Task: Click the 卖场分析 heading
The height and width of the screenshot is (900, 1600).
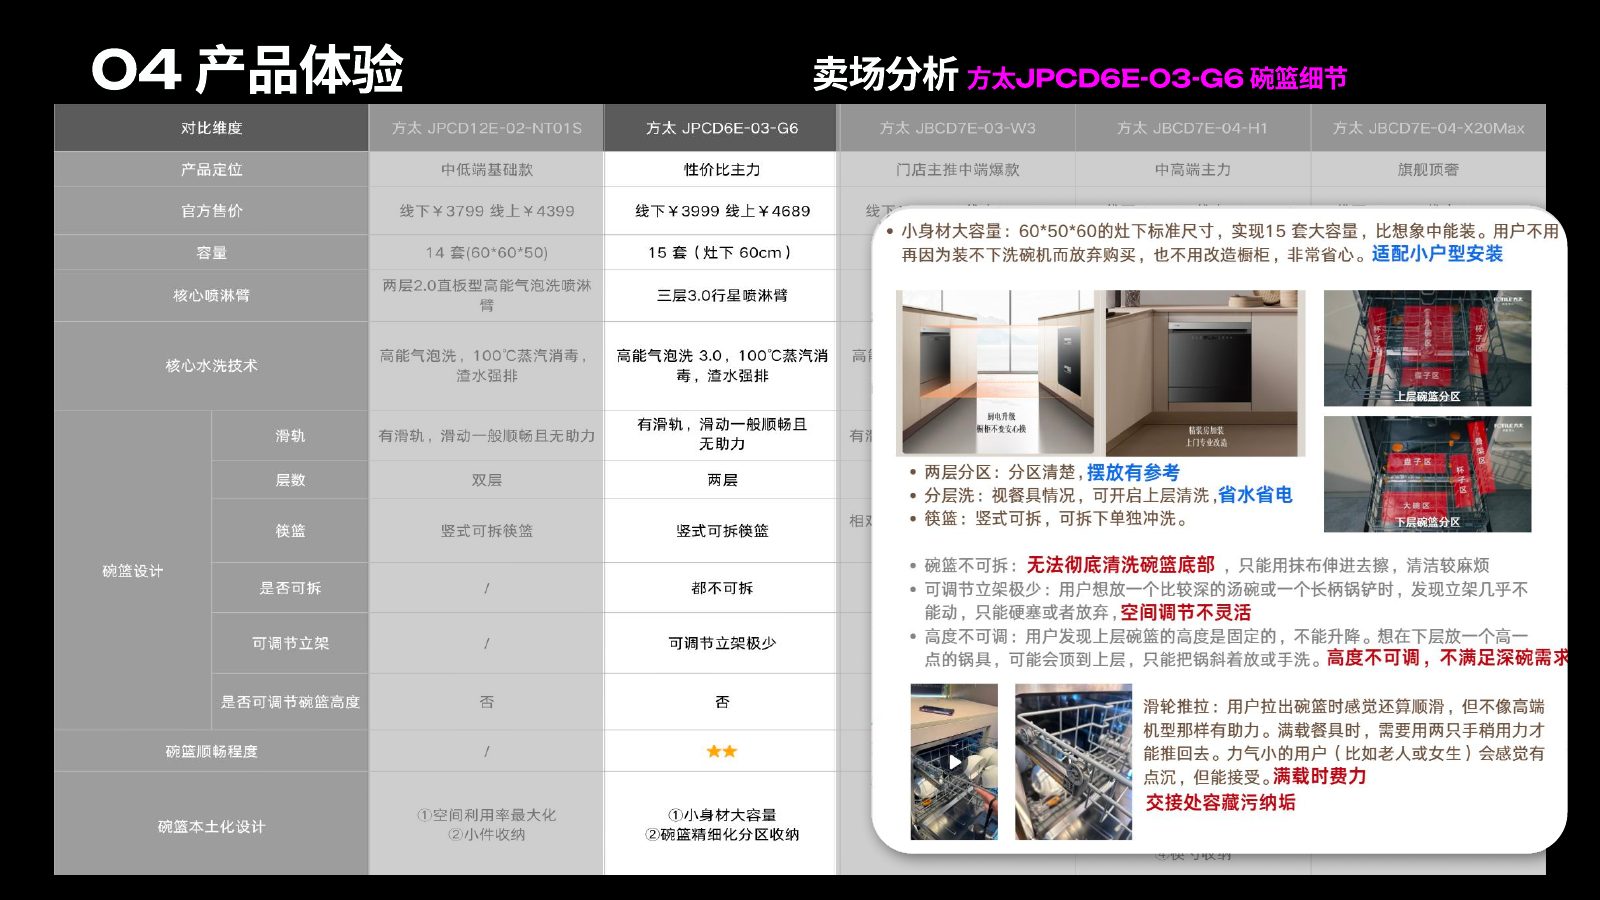Action: [x=885, y=73]
